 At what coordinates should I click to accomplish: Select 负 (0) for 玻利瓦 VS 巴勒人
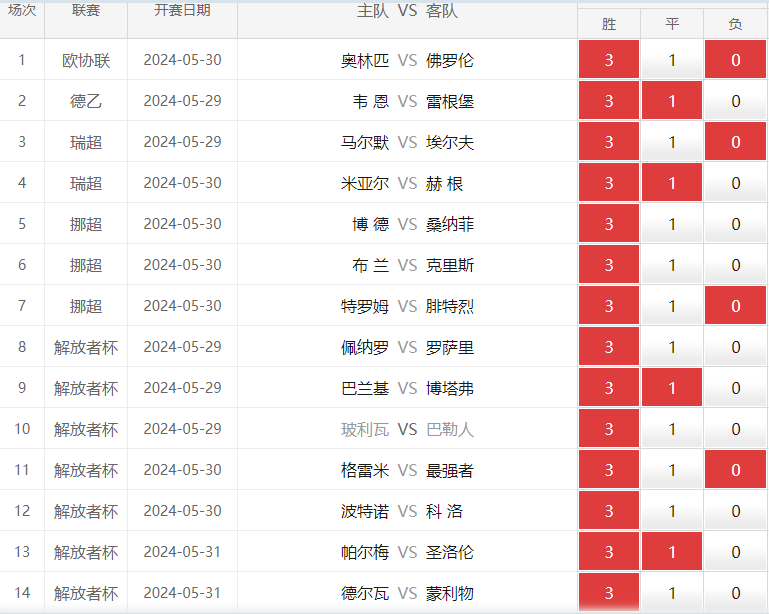(735, 429)
